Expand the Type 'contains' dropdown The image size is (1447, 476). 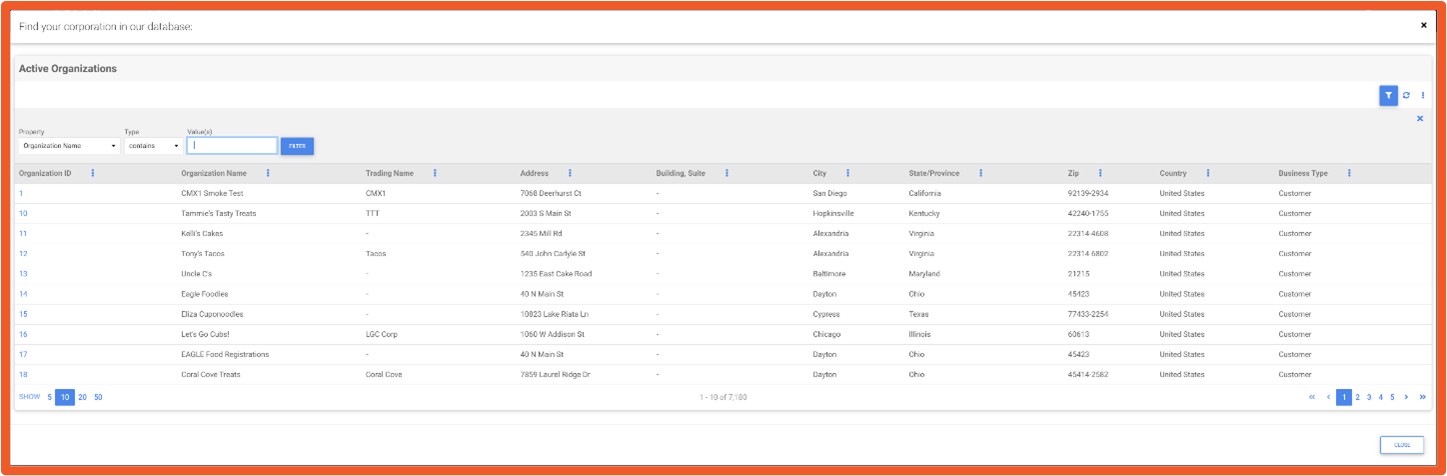(x=153, y=146)
